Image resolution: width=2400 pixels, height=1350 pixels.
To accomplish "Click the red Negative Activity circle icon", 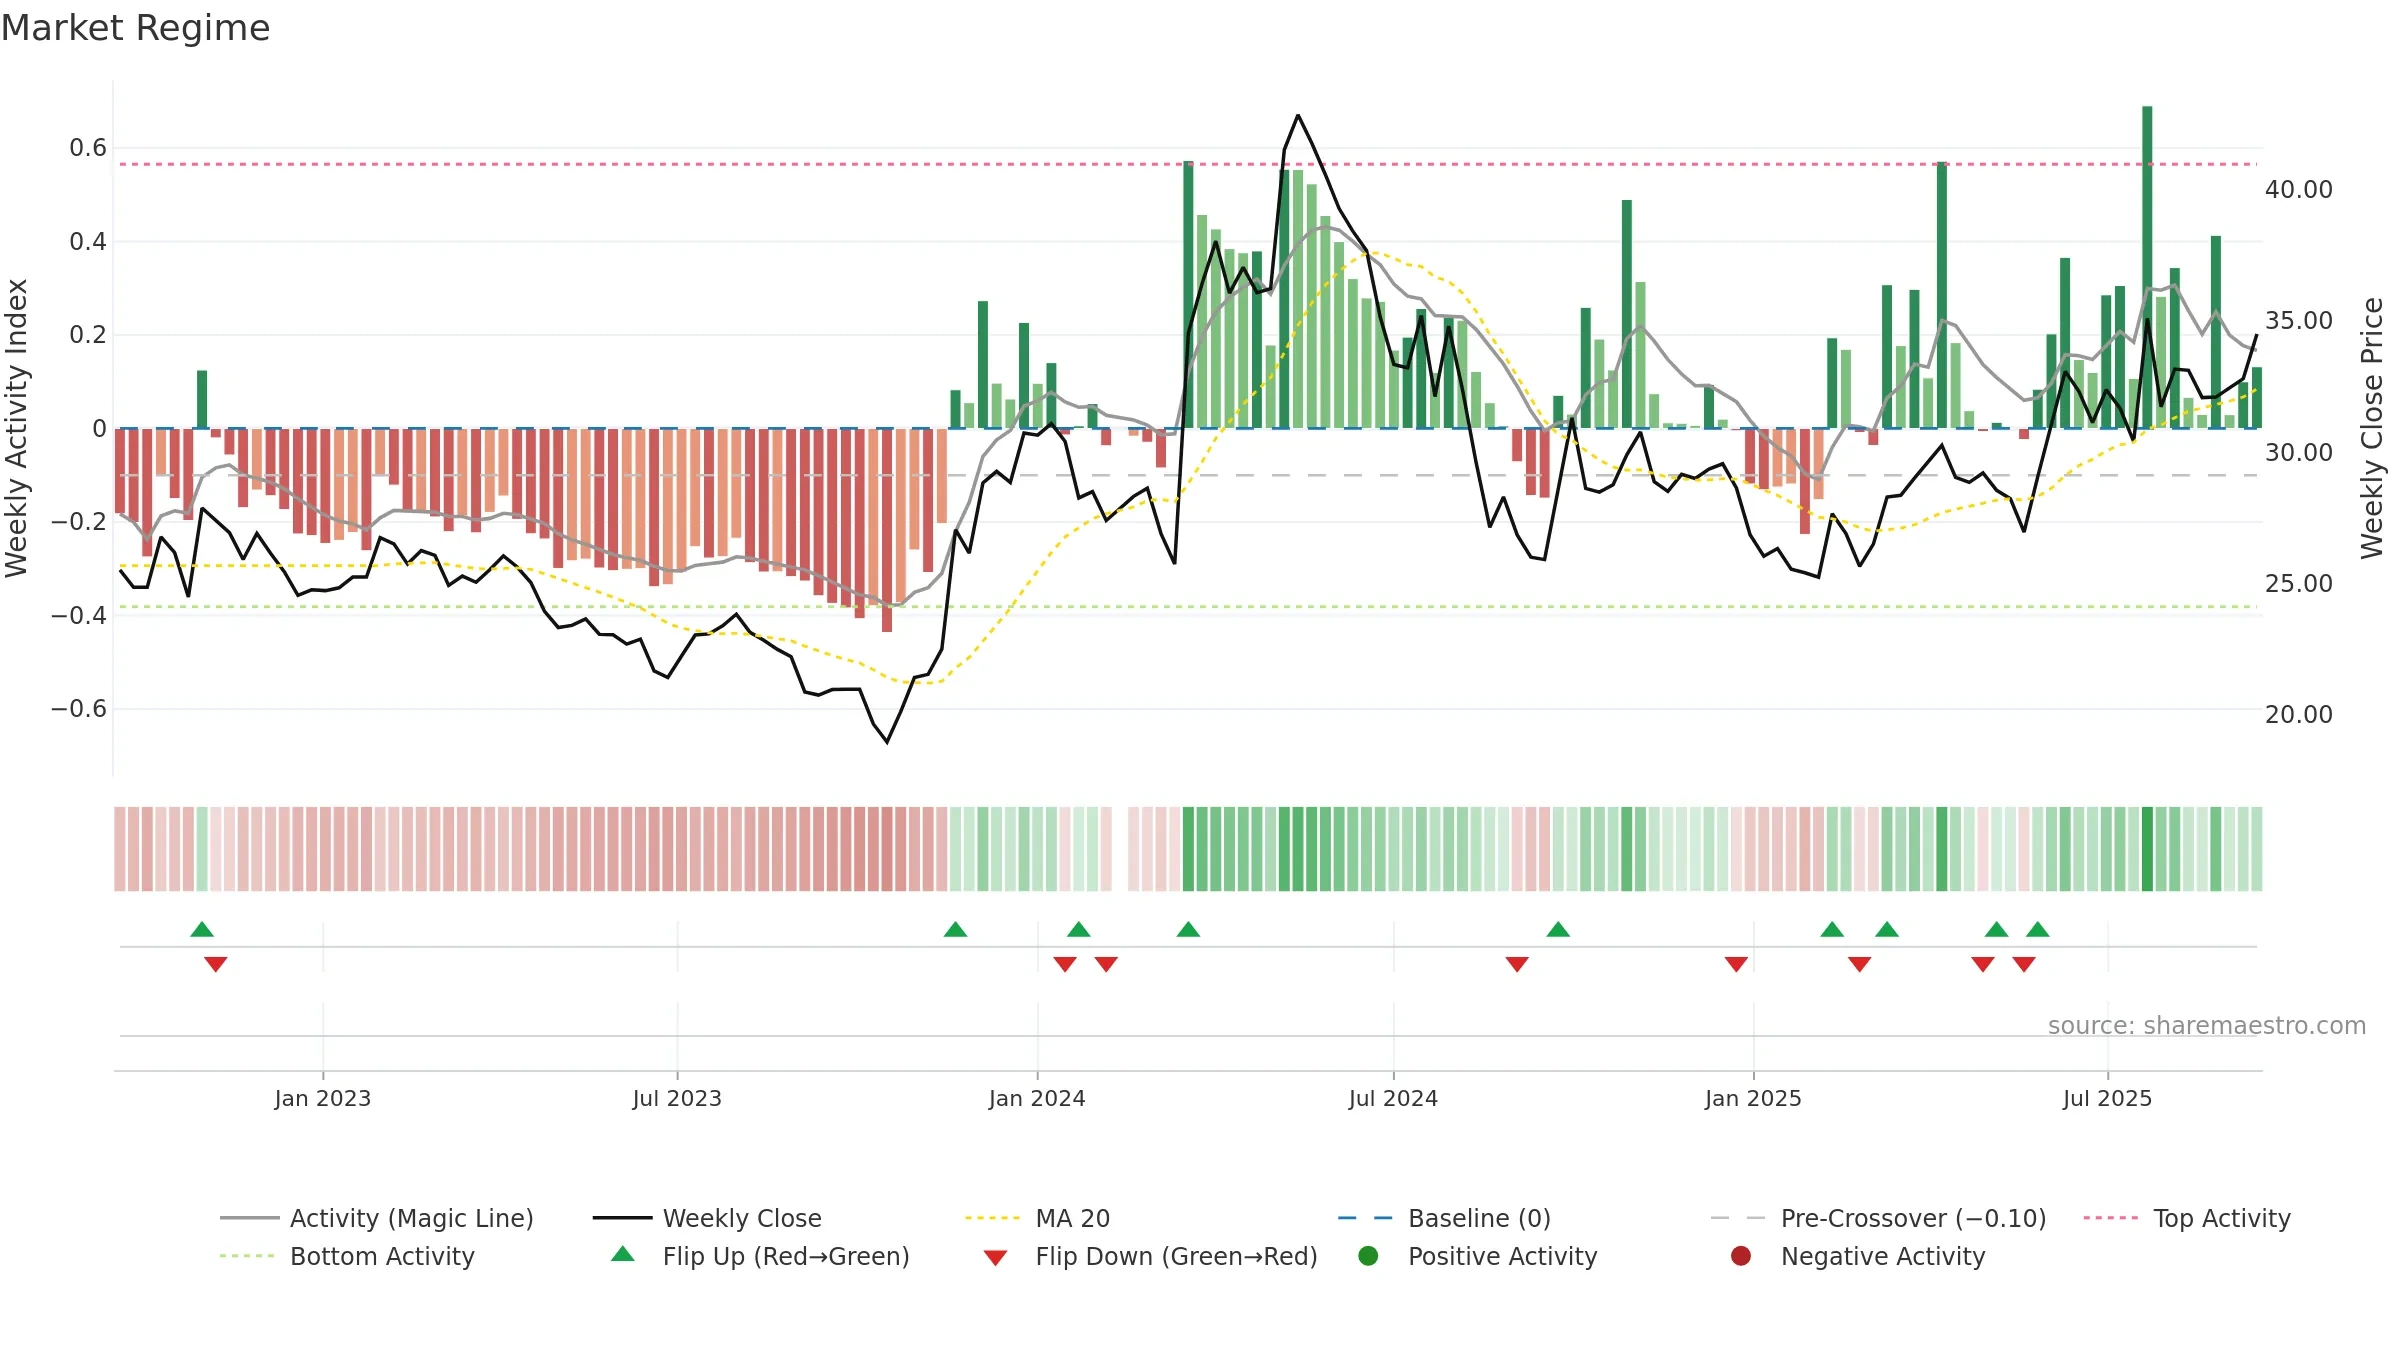I will pos(1741,1256).
